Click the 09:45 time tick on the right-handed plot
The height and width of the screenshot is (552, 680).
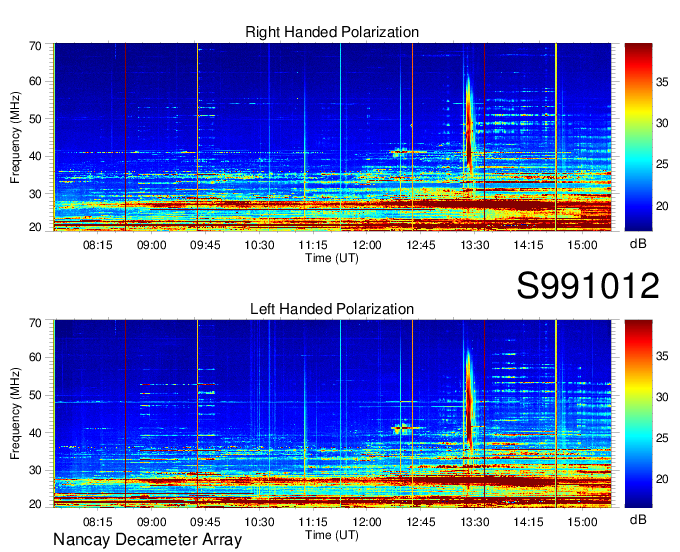pos(205,245)
